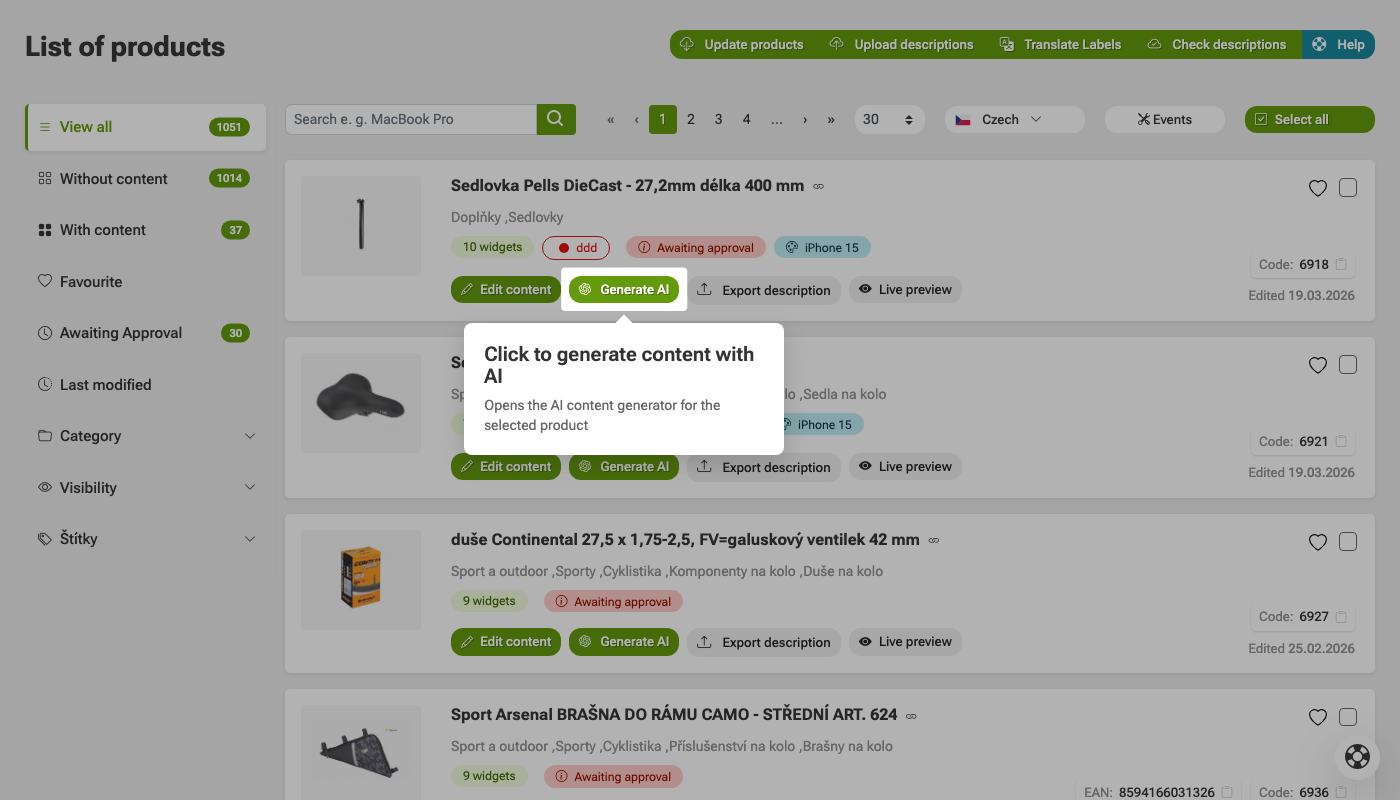This screenshot has height=800, width=1400.
Task: Open floating help lifebuoy widget
Action: (x=1357, y=757)
